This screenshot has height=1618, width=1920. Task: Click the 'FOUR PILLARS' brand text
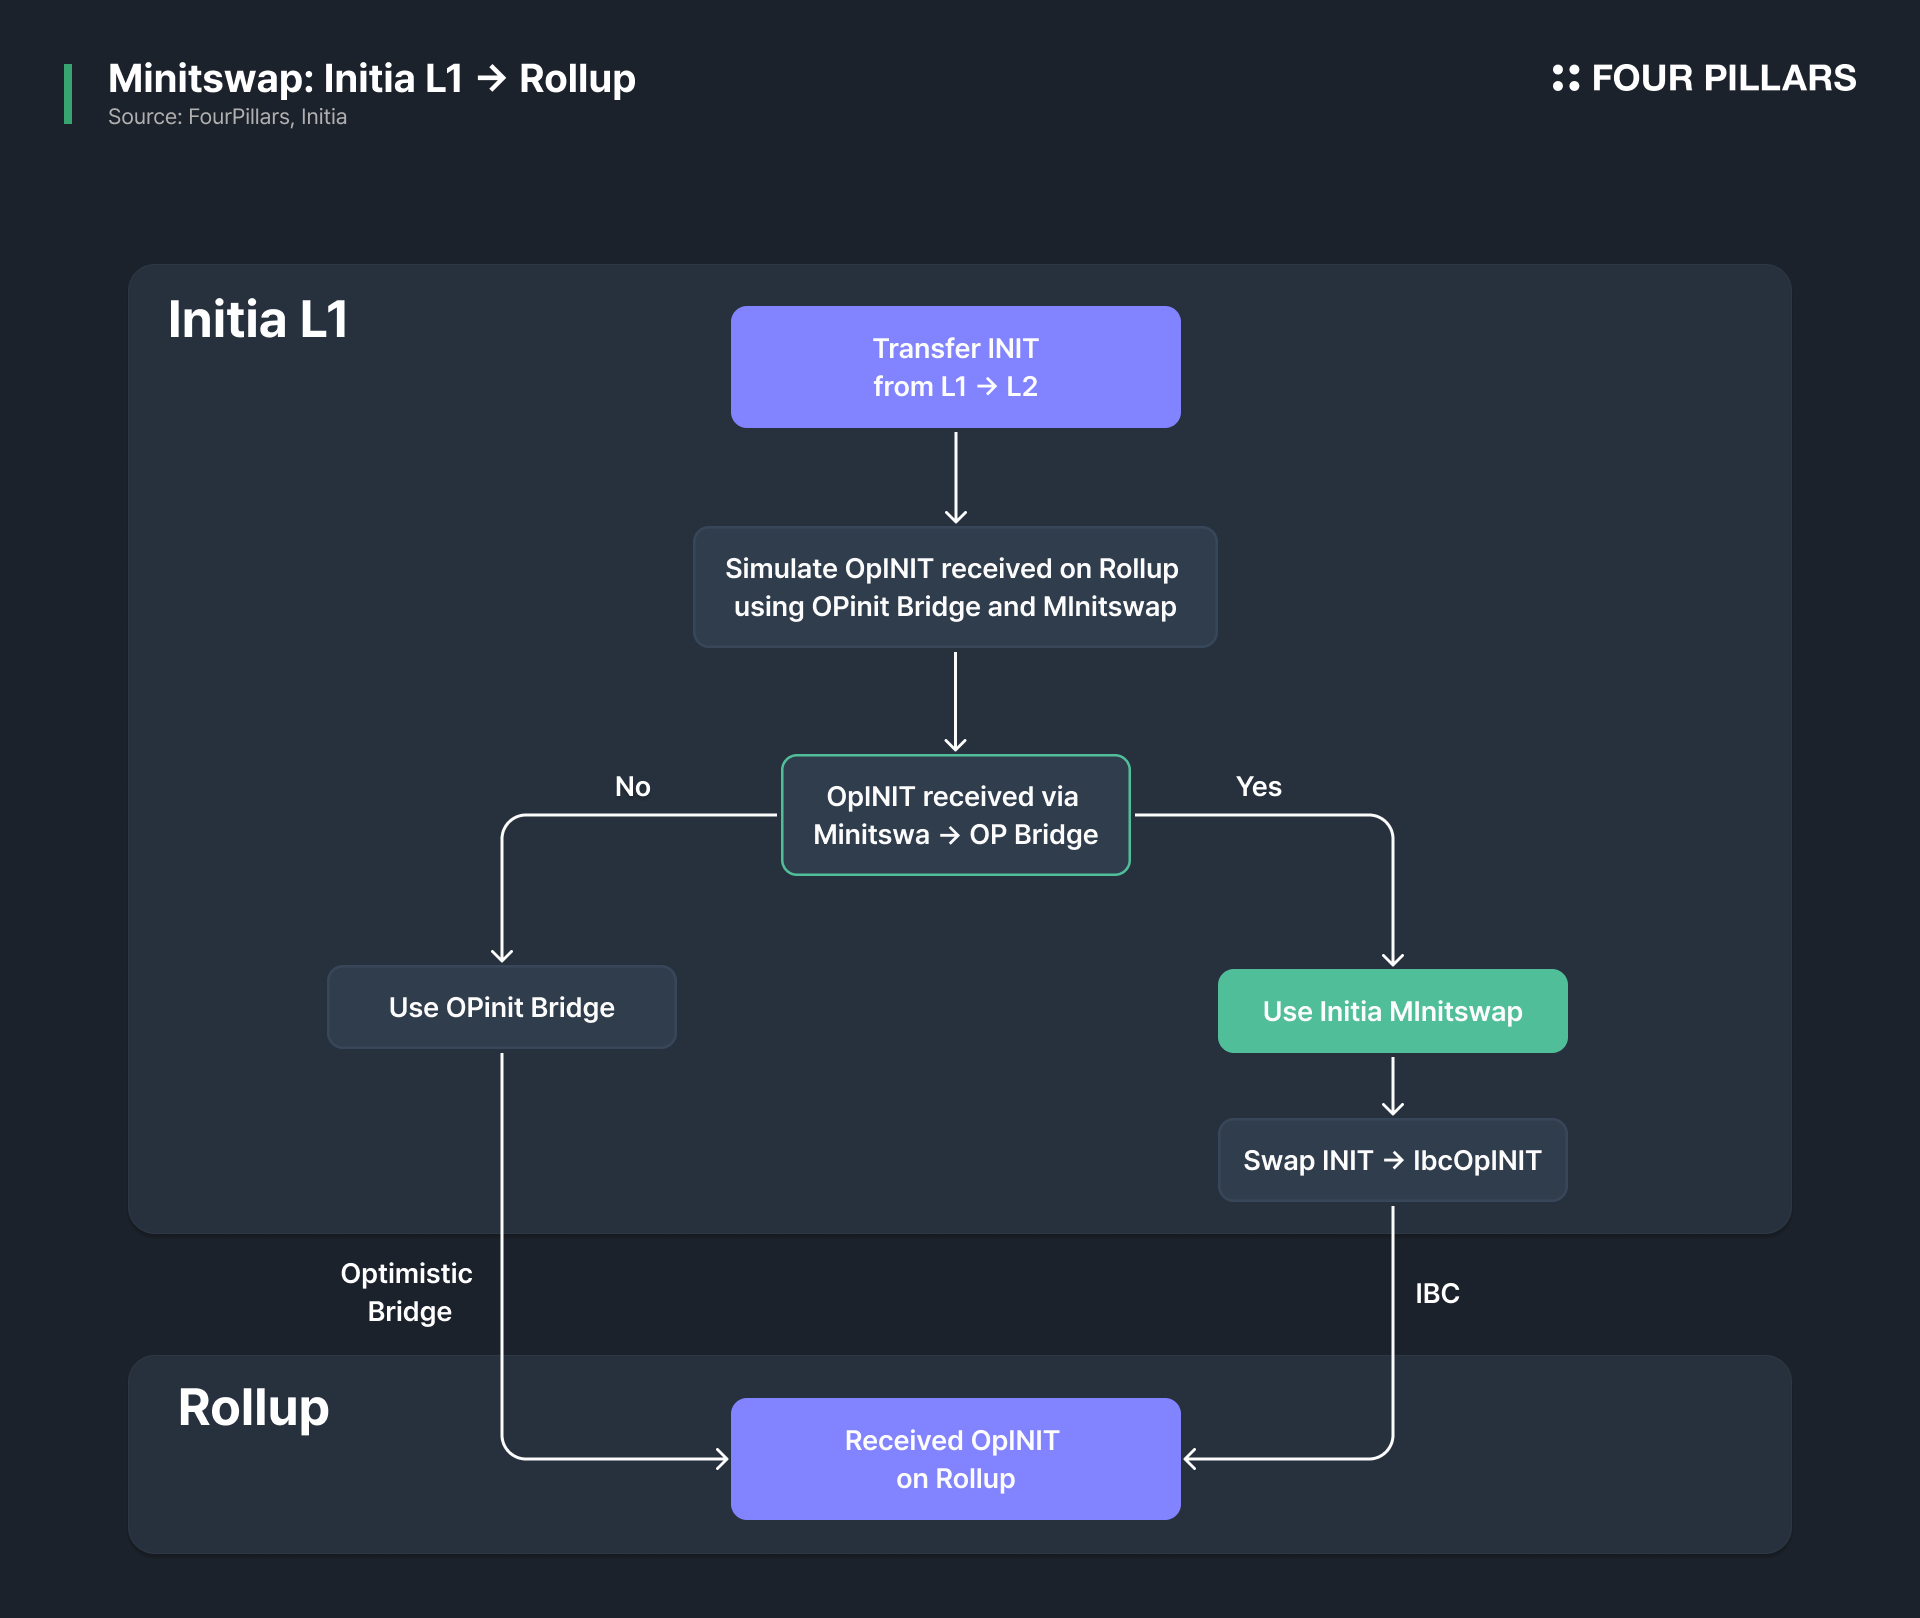tap(1723, 78)
